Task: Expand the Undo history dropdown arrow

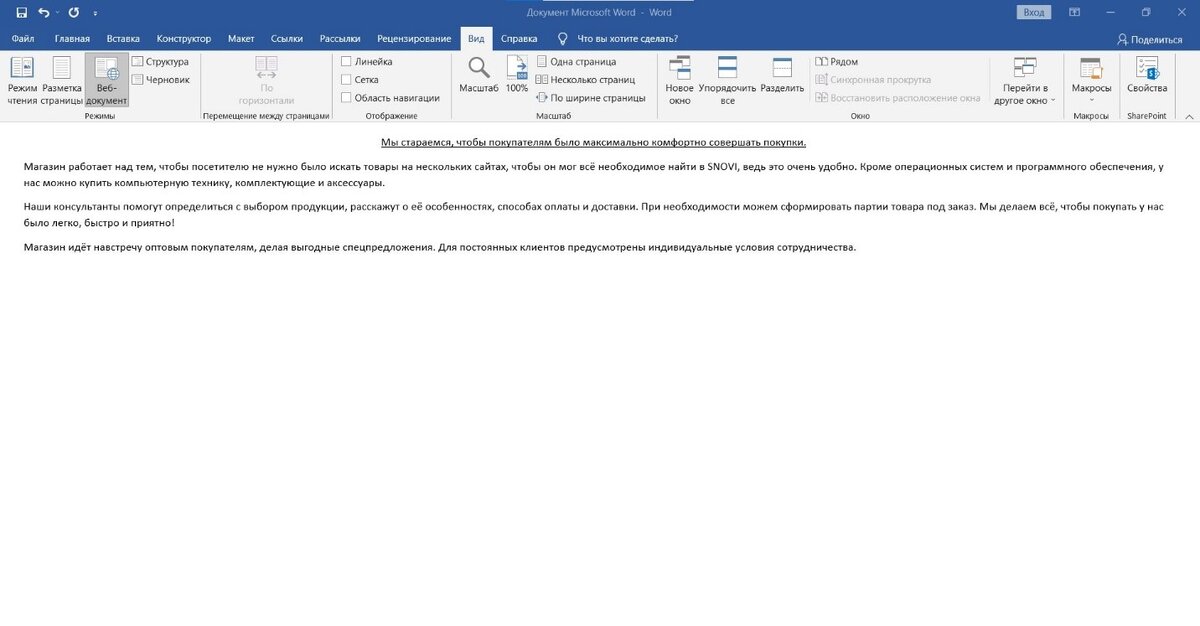Action: coord(56,13)
